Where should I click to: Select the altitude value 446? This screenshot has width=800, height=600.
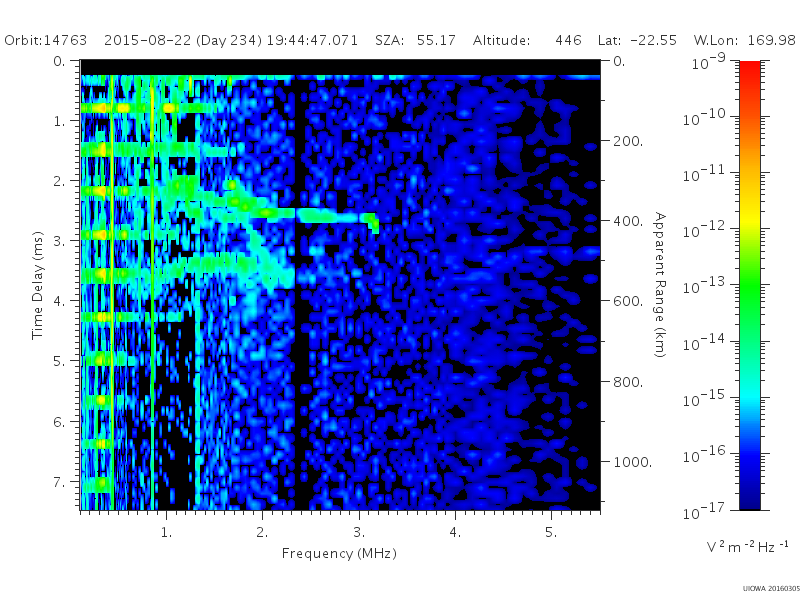tap(568, 40)
